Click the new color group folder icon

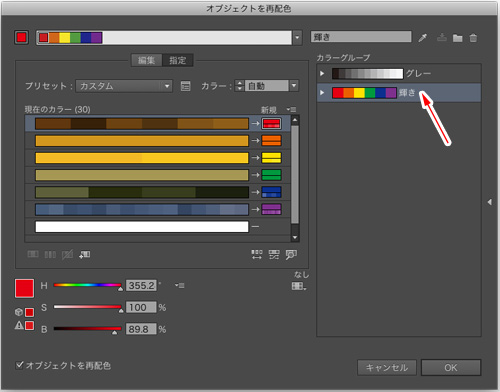(458, 38)
